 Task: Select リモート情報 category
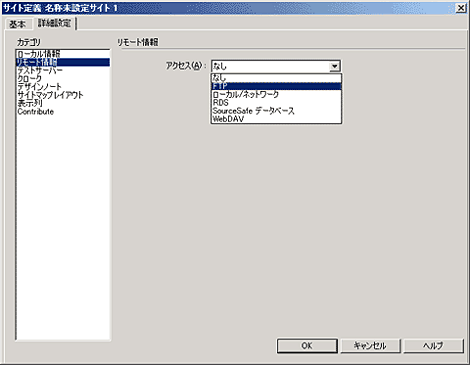(x=63, y=62)
